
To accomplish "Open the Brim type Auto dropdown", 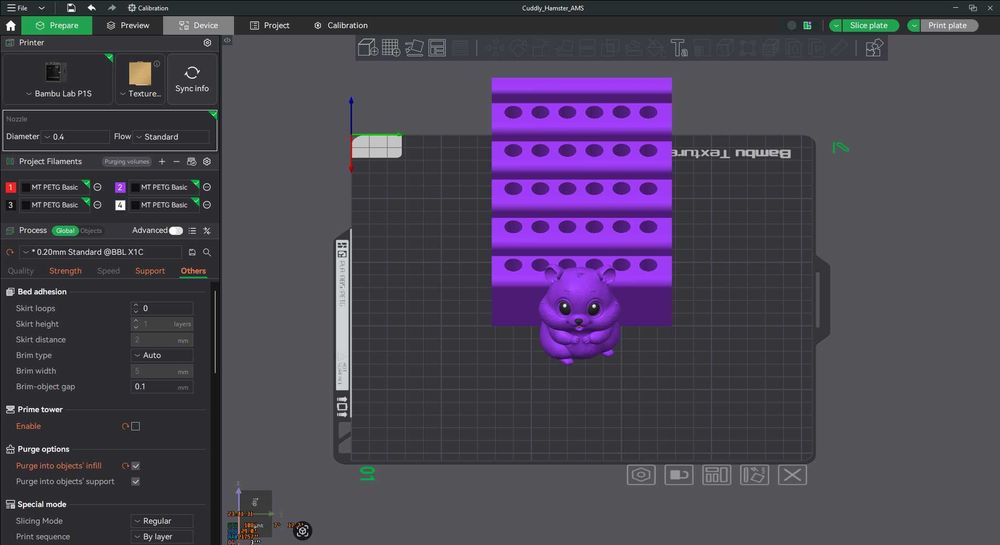I will (162, 355).
